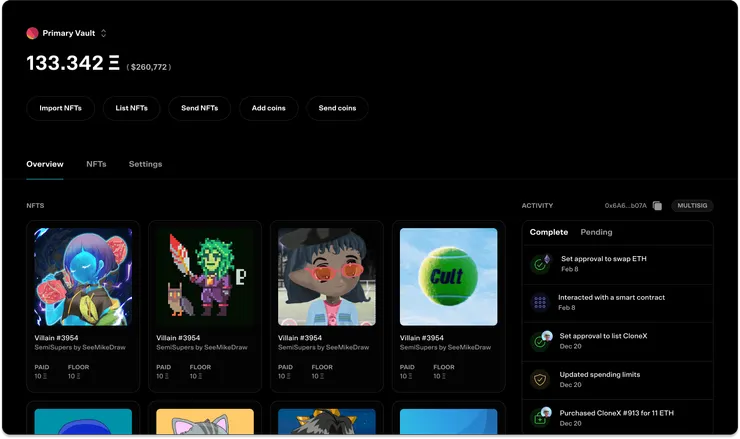The height and width of the screenshot is (439, 740).
Task: Click the grid icon beside Interacted with a smart contract
Action: point(540,302)
